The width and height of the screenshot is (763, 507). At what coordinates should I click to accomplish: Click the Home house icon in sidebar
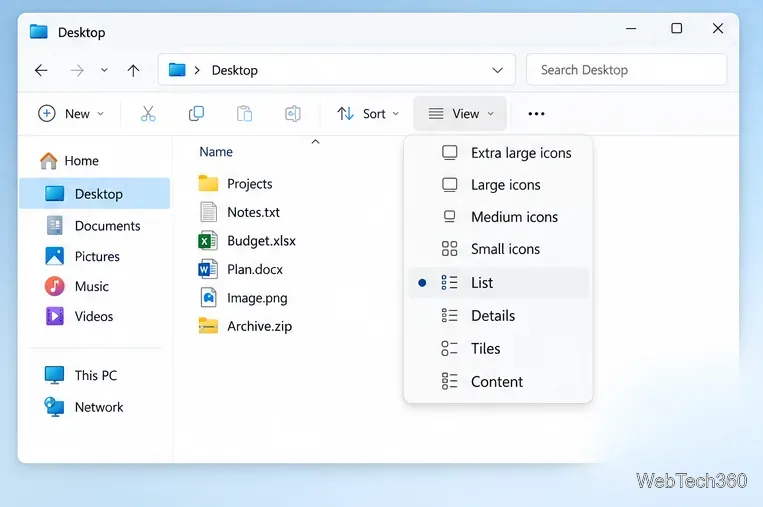(x=48, y=161)
